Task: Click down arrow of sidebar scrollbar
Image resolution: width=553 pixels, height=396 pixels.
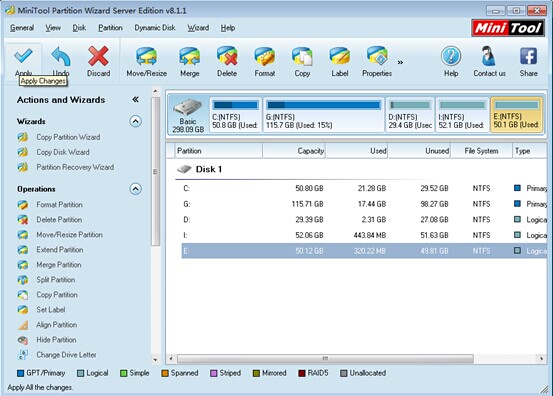Action: [156, 360]
